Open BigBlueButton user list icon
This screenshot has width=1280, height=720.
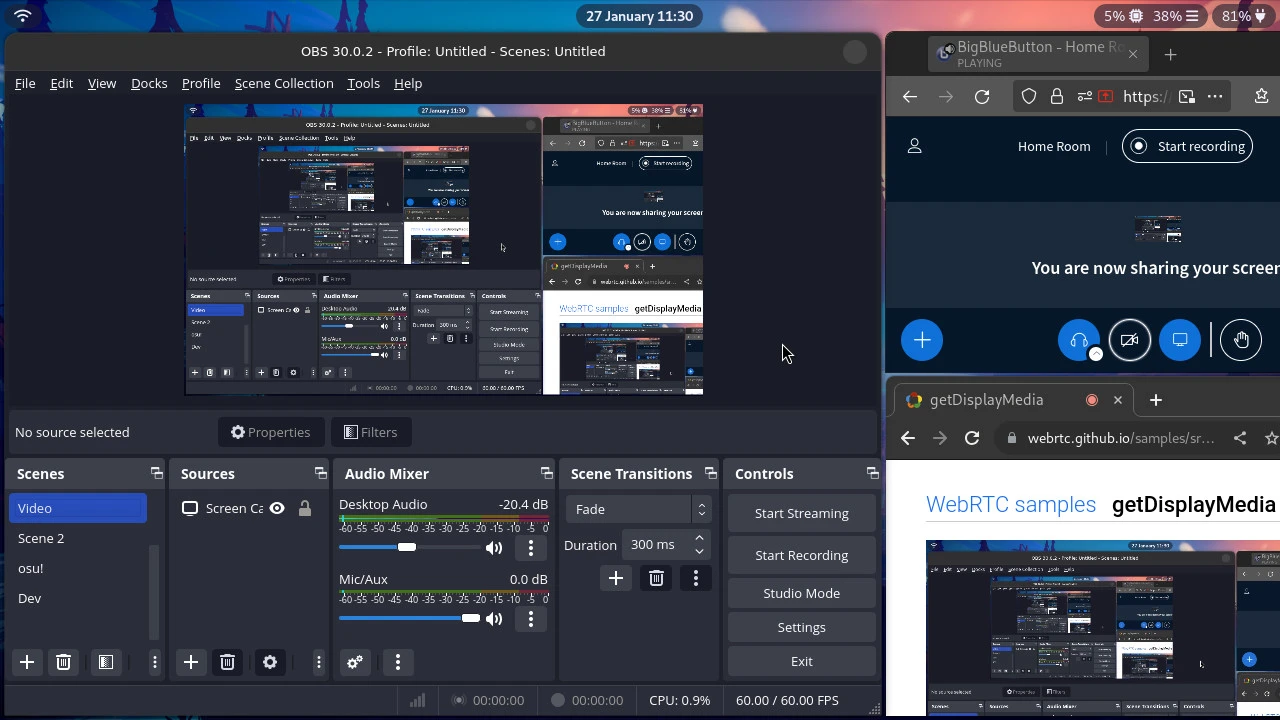coord(914,146)
